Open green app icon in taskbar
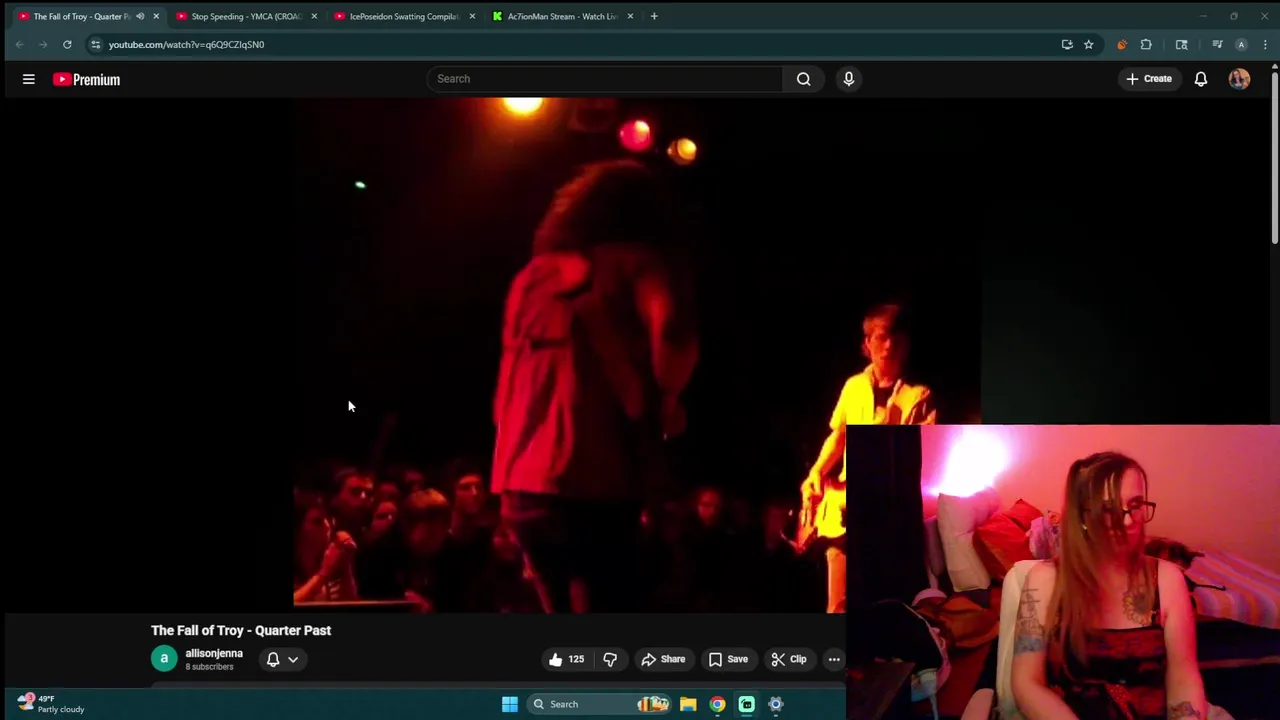 pos(746,704)
